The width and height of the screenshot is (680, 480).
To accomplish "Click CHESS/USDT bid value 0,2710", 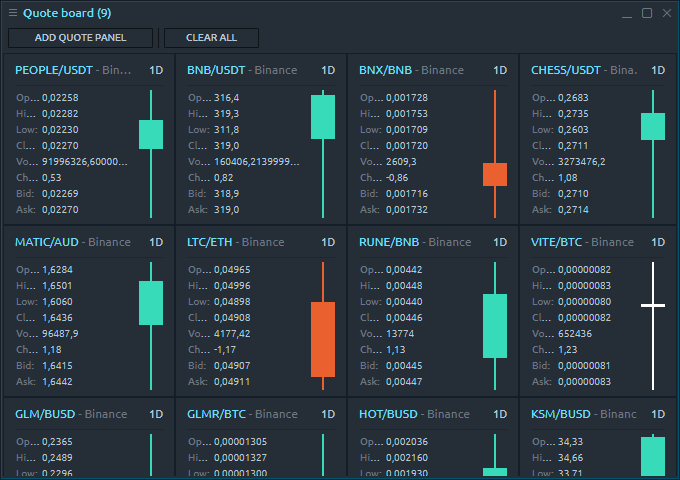I will [573, 193].
